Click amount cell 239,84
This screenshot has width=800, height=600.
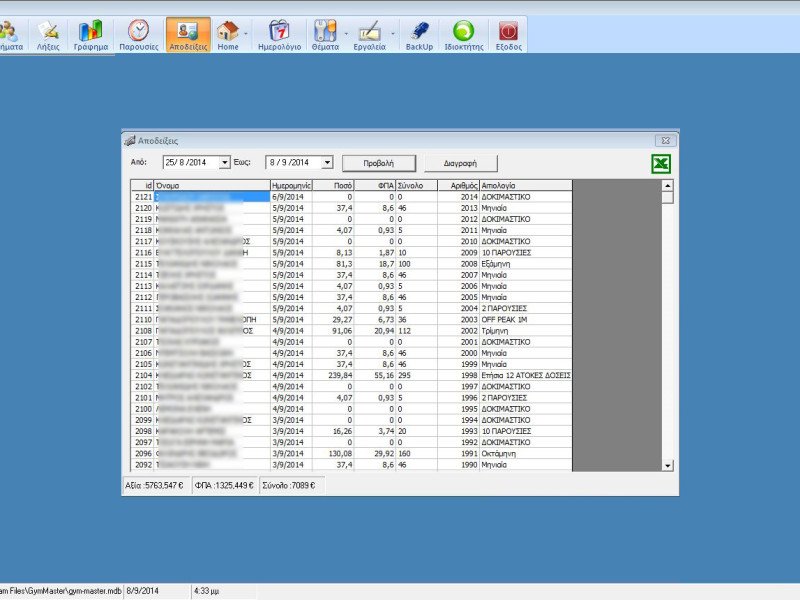[333, 376]
